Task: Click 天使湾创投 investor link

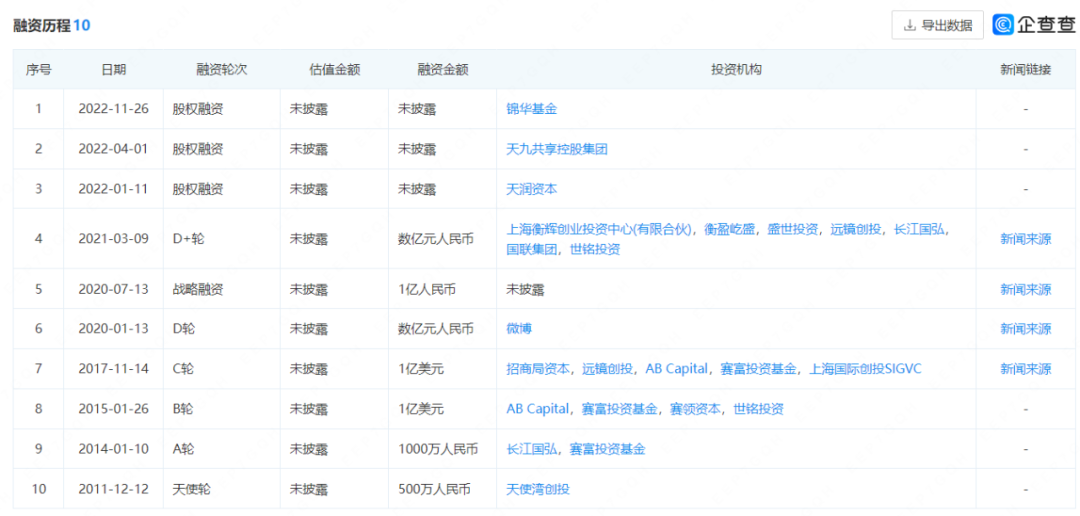Action: click(x=538, y=489)
